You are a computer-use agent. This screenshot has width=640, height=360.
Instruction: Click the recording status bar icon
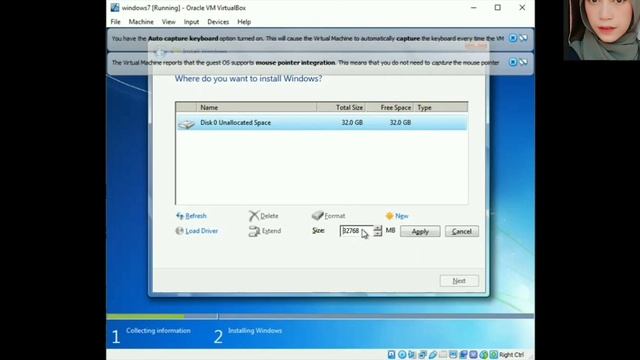[463, 354]
